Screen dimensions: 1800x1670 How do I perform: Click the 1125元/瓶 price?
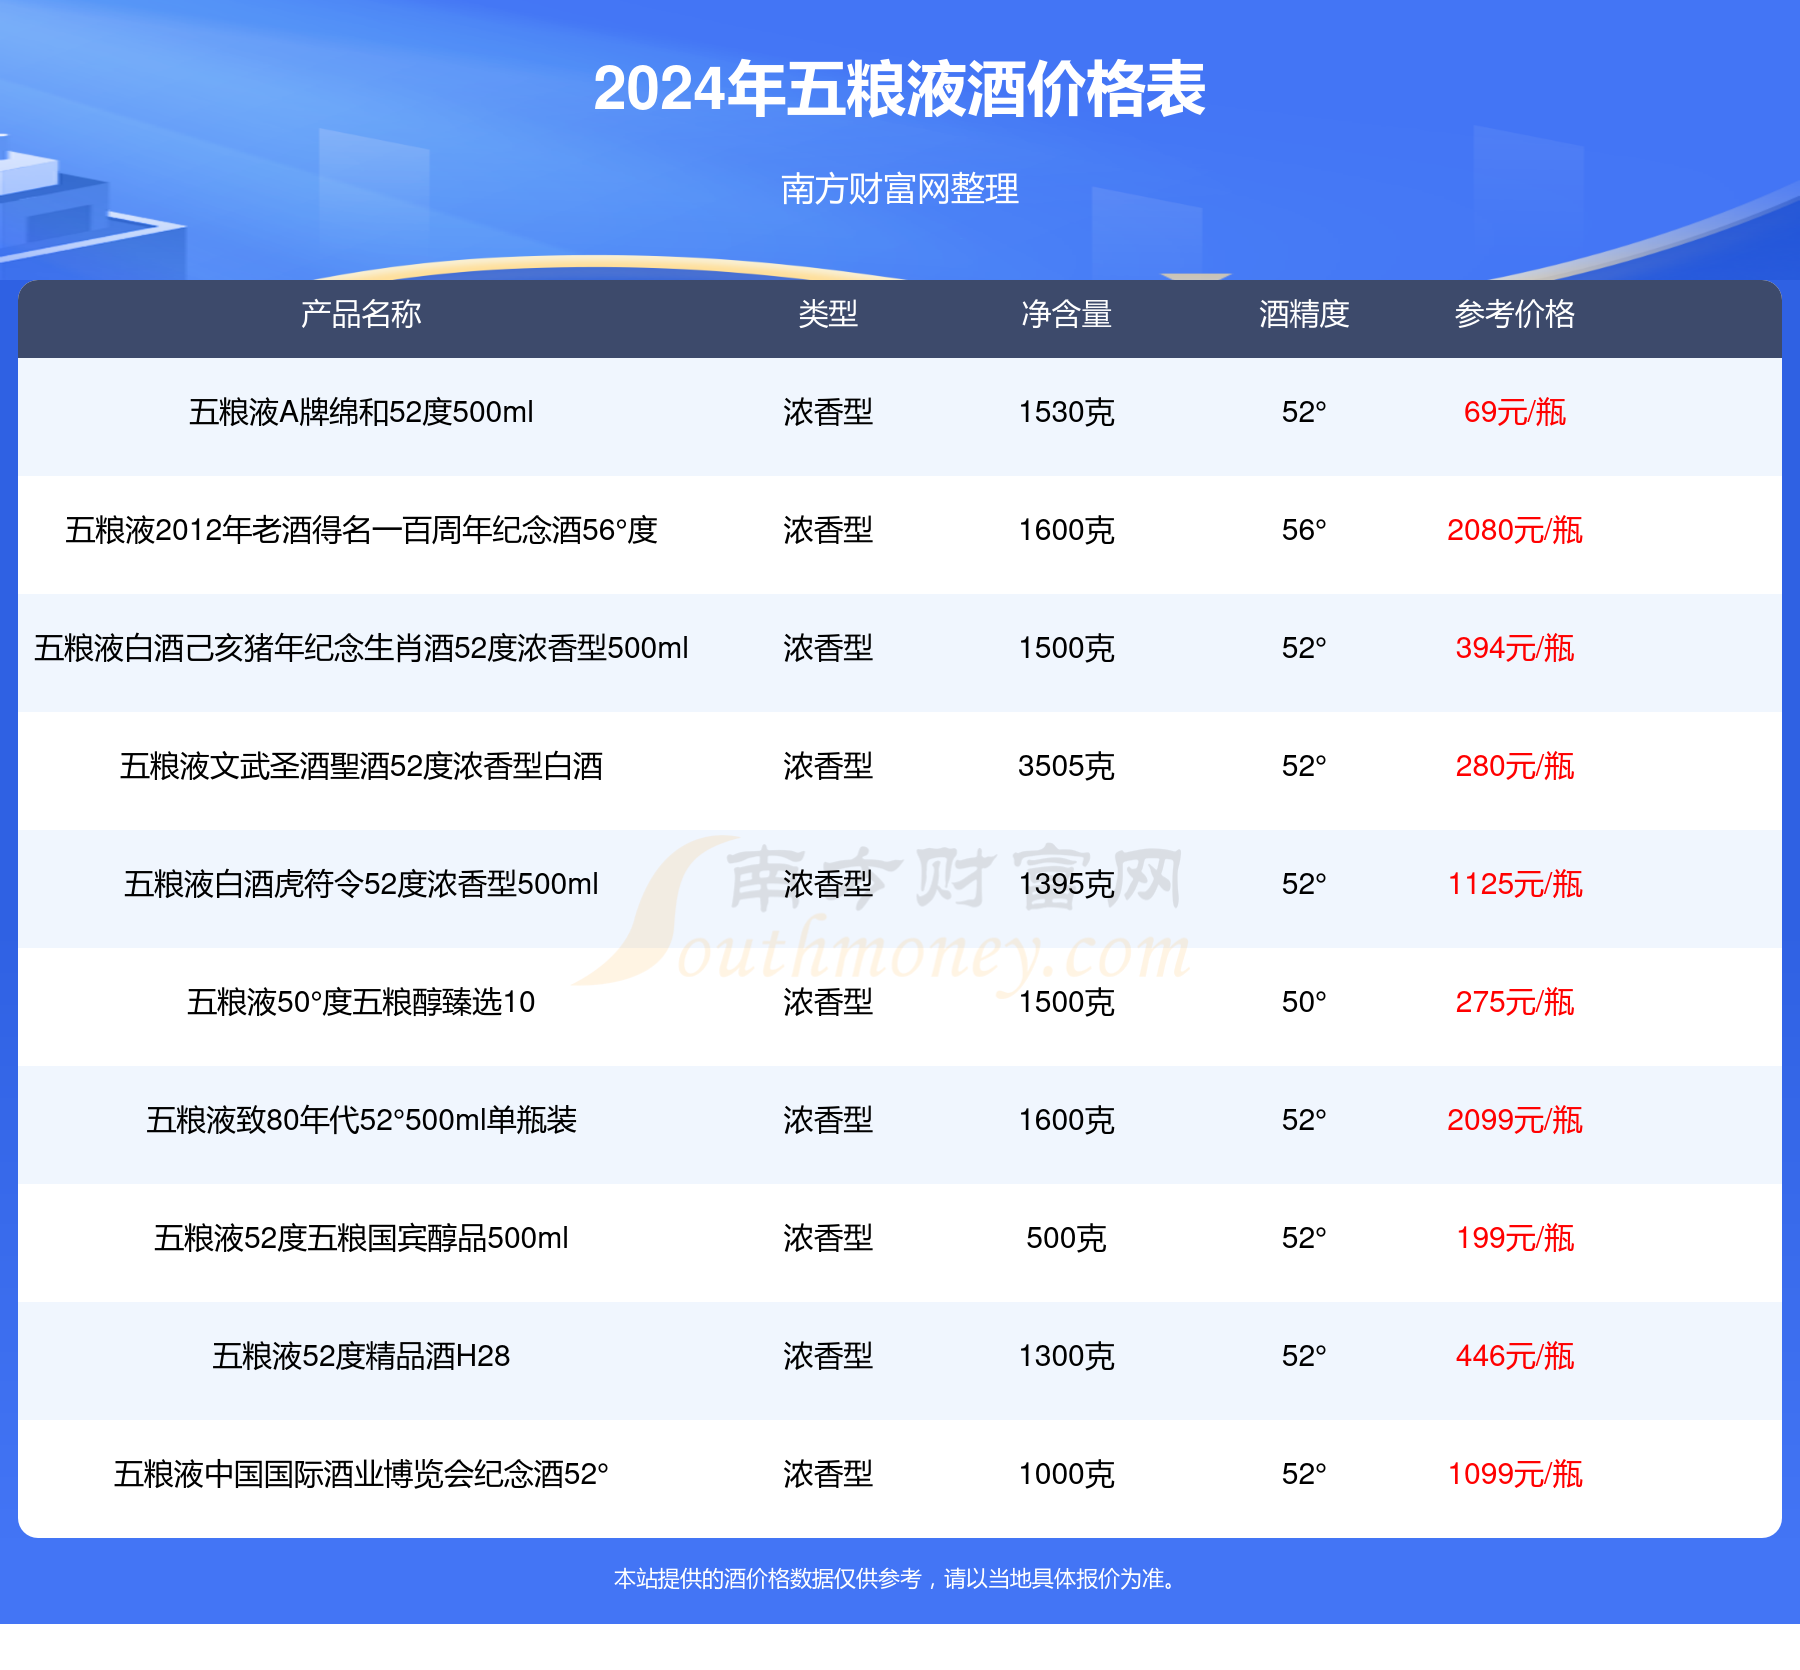[1515, 884]
